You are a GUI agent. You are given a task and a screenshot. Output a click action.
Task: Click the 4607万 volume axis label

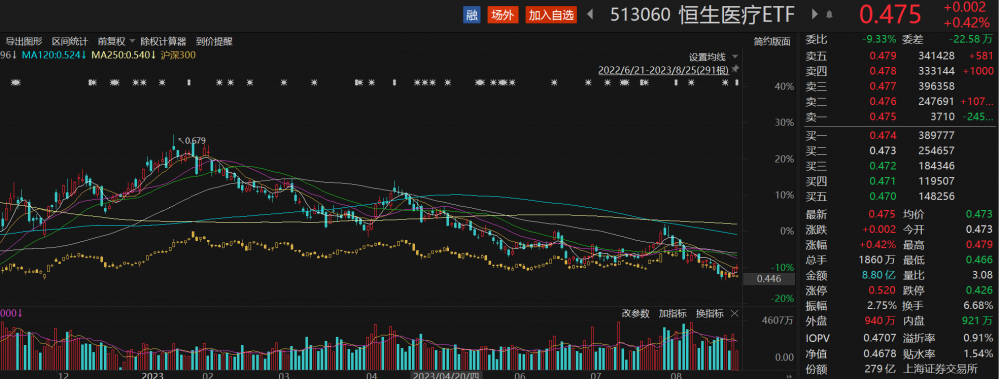[x=779, y=321]
